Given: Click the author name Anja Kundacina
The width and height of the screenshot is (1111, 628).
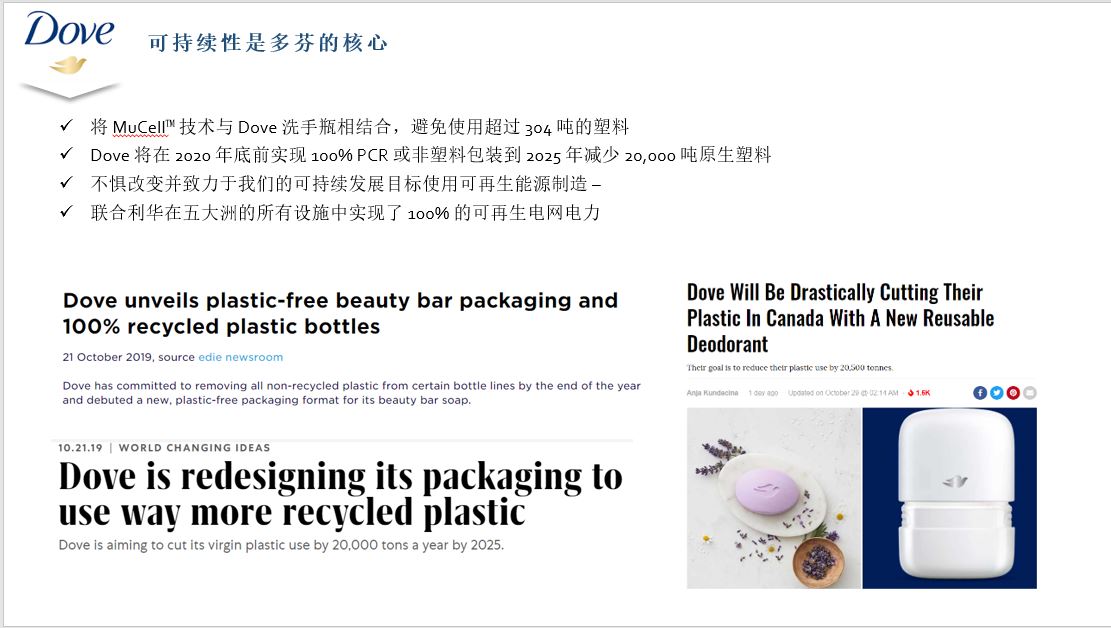Looking at the screenshot, I should click(712, 393).
